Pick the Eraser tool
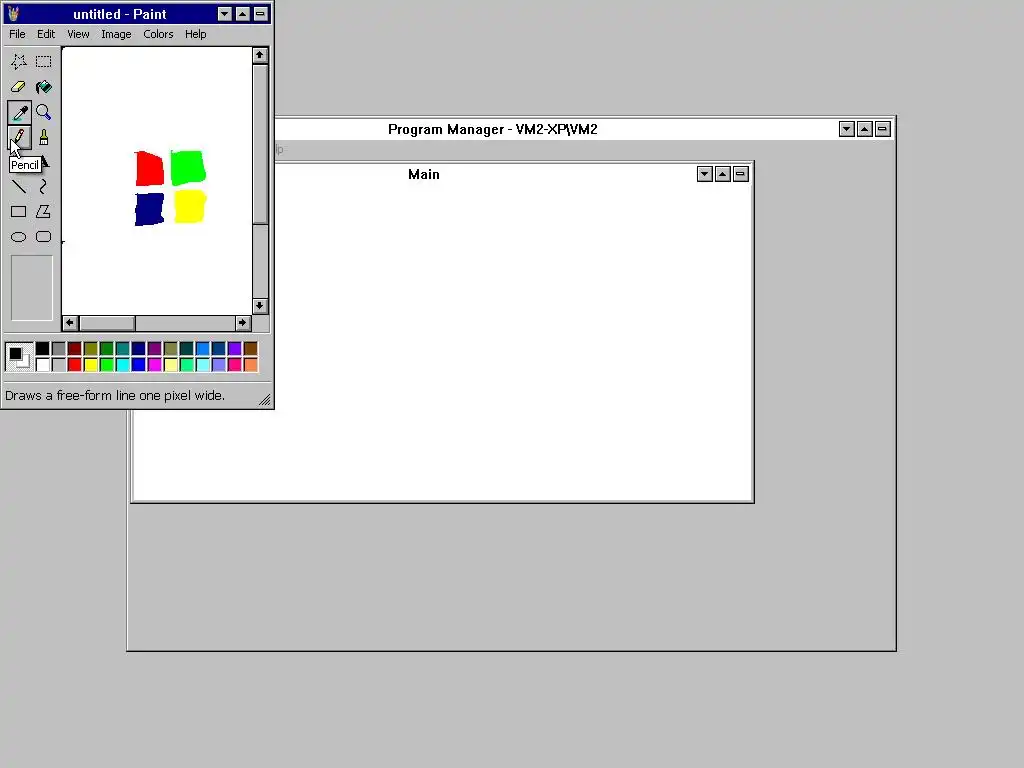The width and height of the screenshot is (1024, 768). tap(18, 87)
